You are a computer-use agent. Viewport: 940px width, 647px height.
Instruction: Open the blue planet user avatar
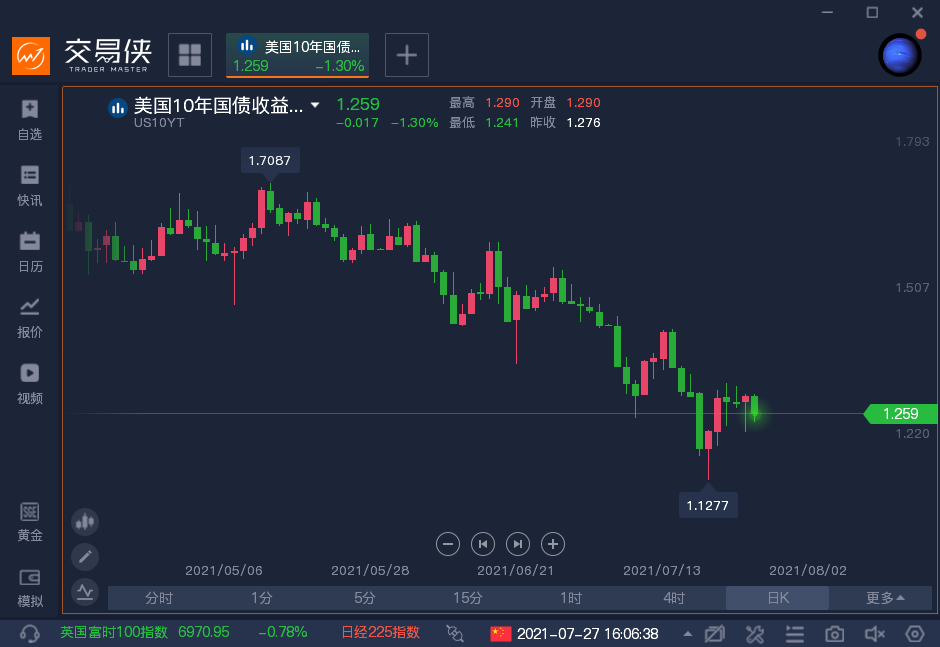click(x=900, y=55)
